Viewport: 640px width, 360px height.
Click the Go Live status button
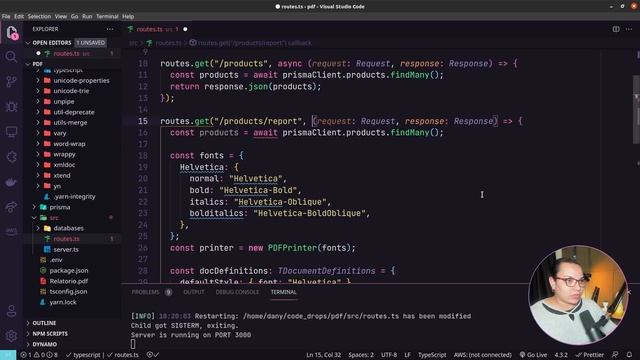pos(533,355)
